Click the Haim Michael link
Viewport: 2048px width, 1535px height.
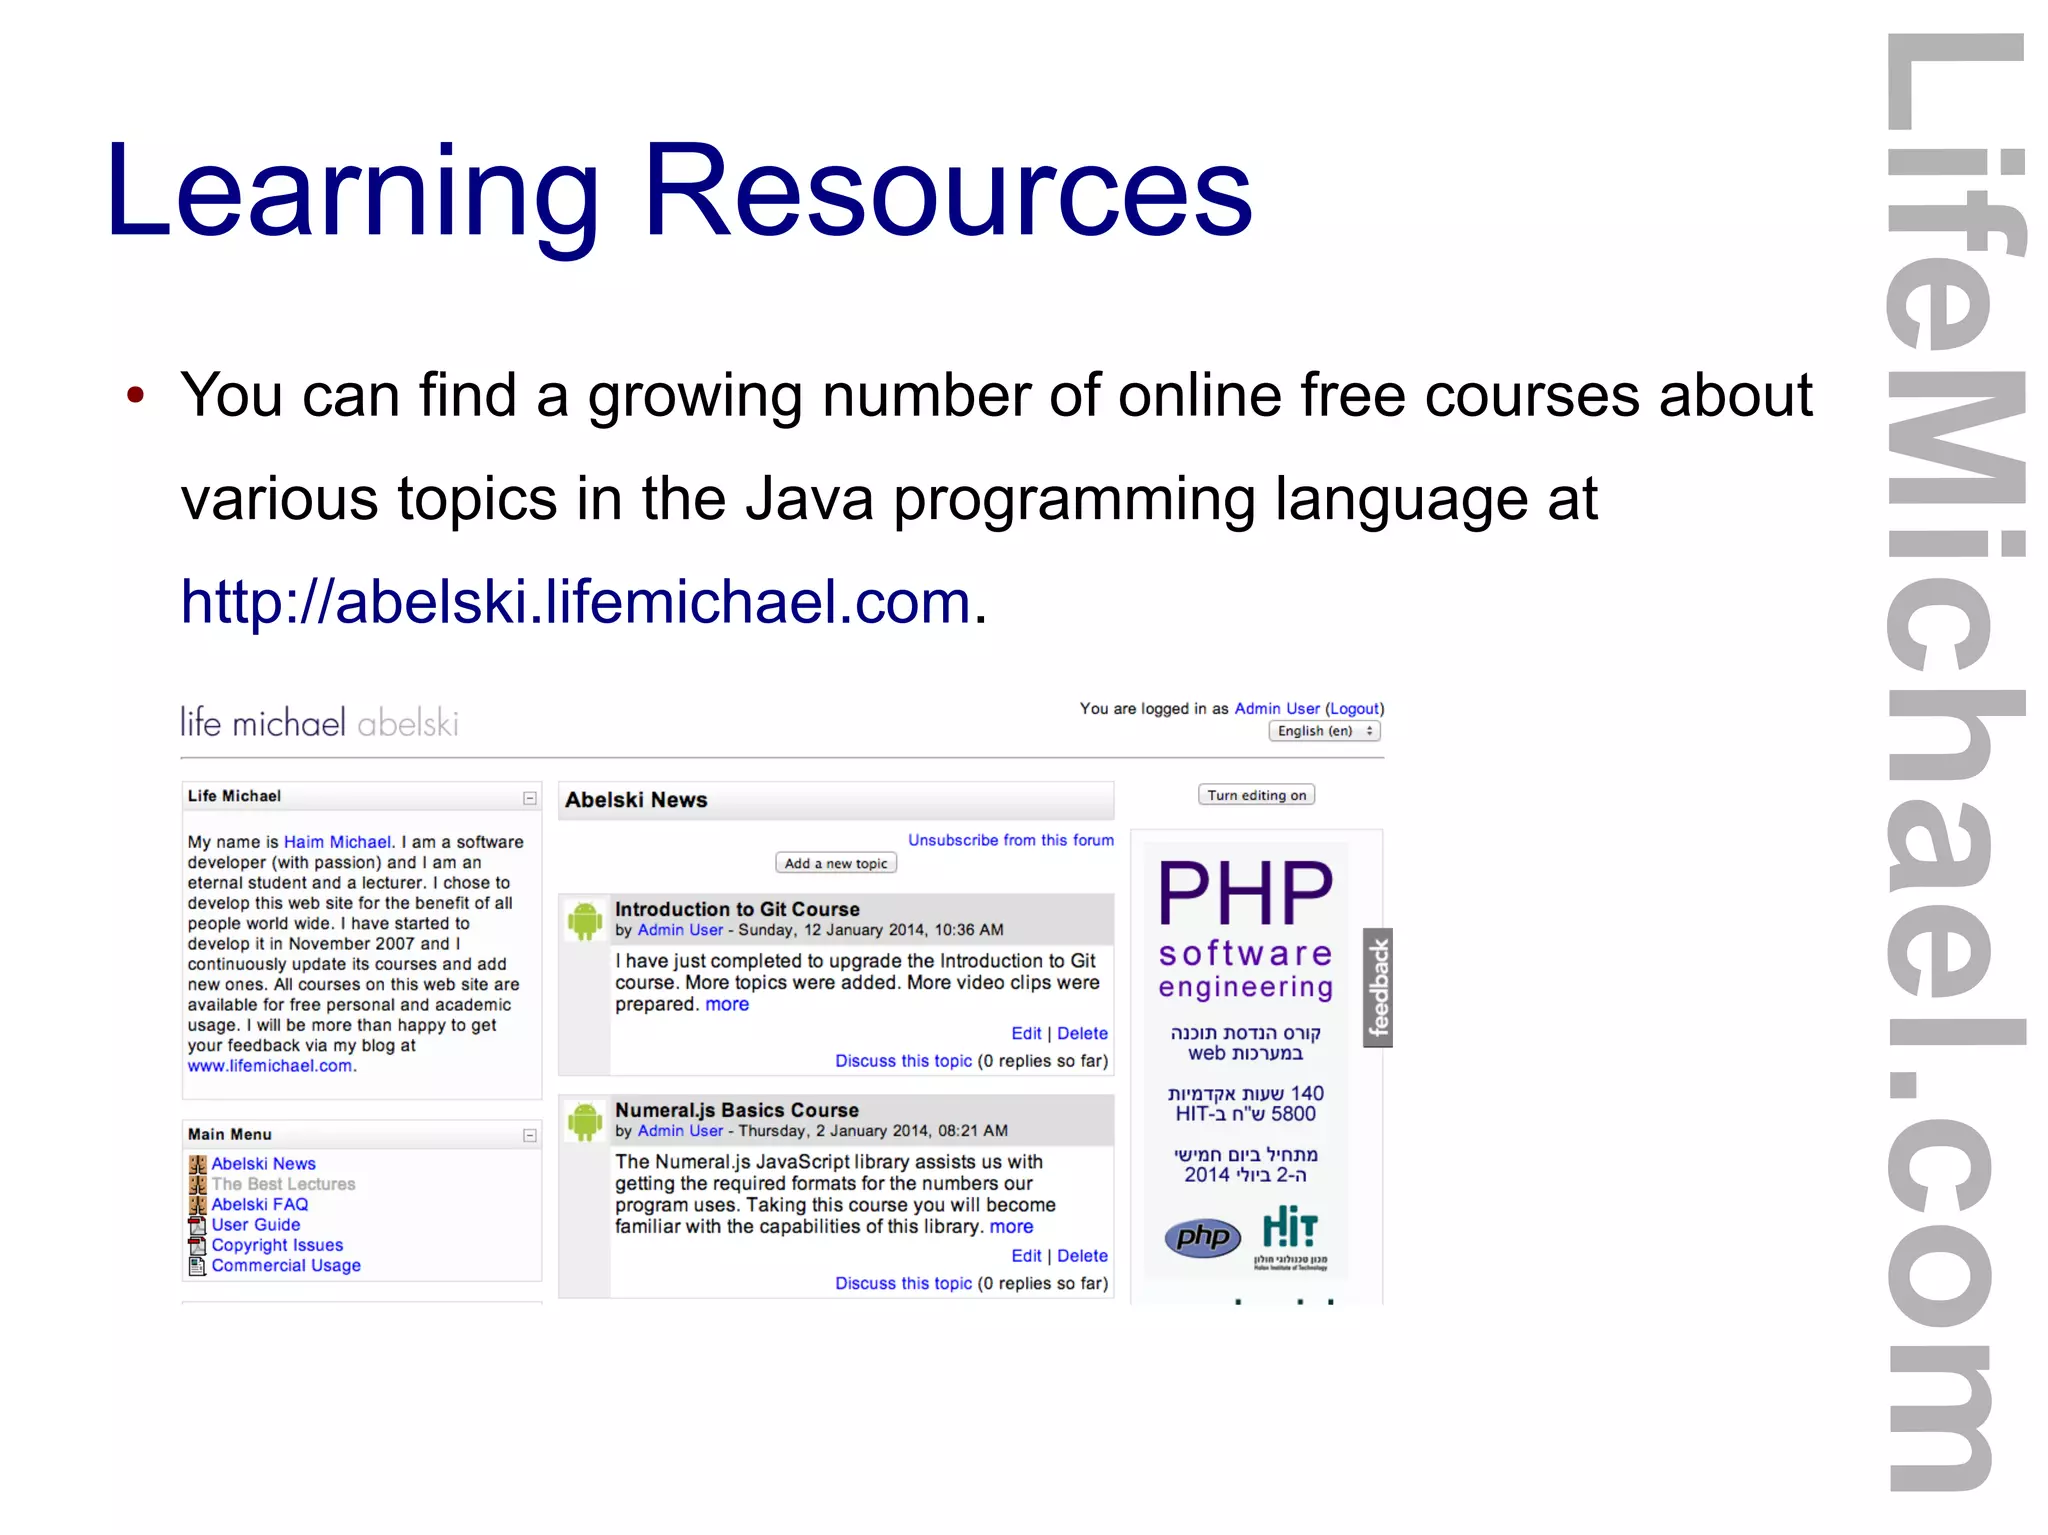pyautogui.click(x=337, y=842)
